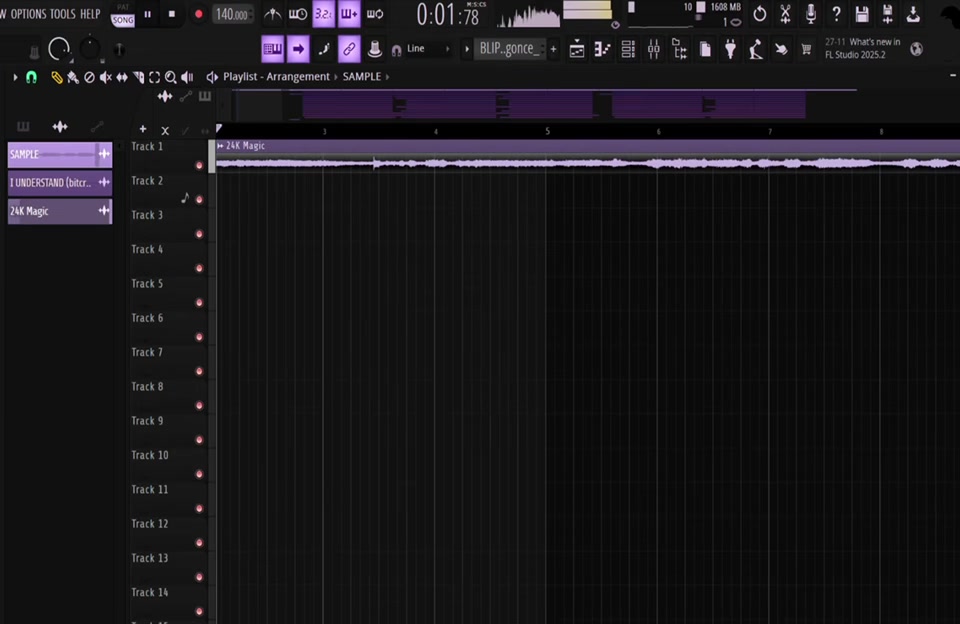Expand the arrow after SAMPLE breadcrumb
The height and width of the screenshot is (624, 960).
[388, 77]
